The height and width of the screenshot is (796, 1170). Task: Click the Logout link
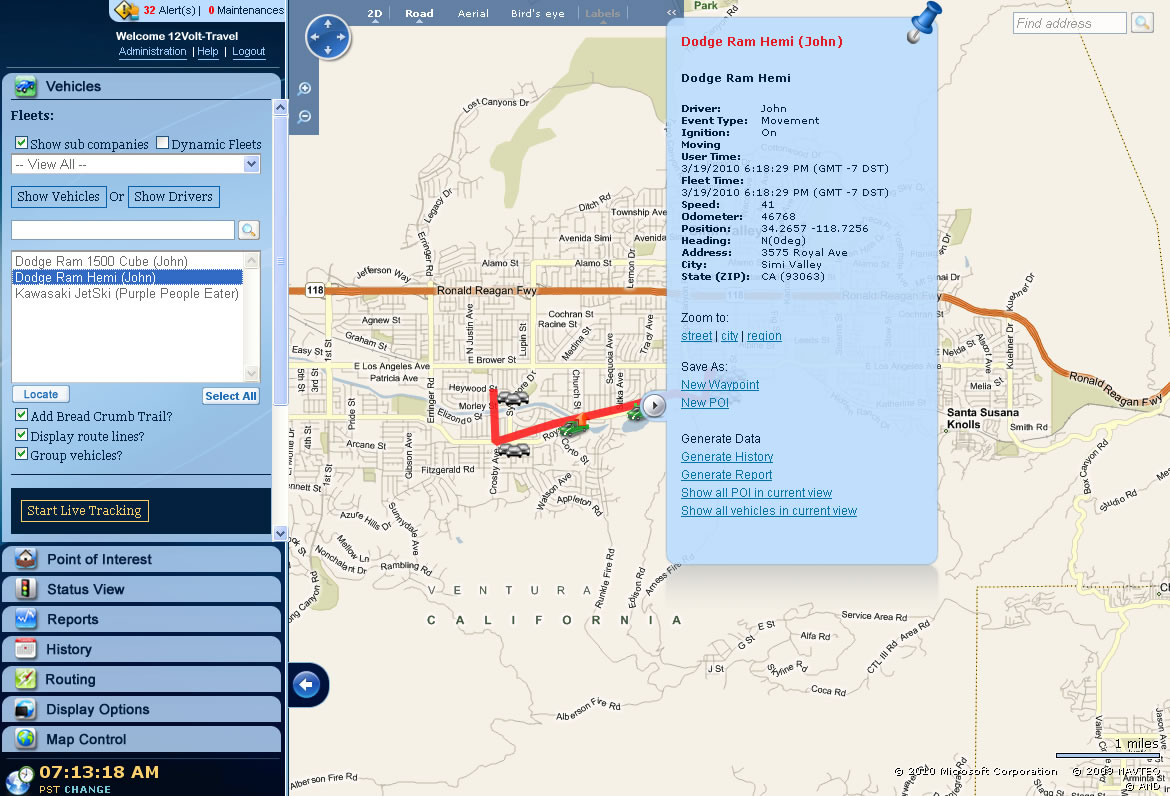point(248,51)
